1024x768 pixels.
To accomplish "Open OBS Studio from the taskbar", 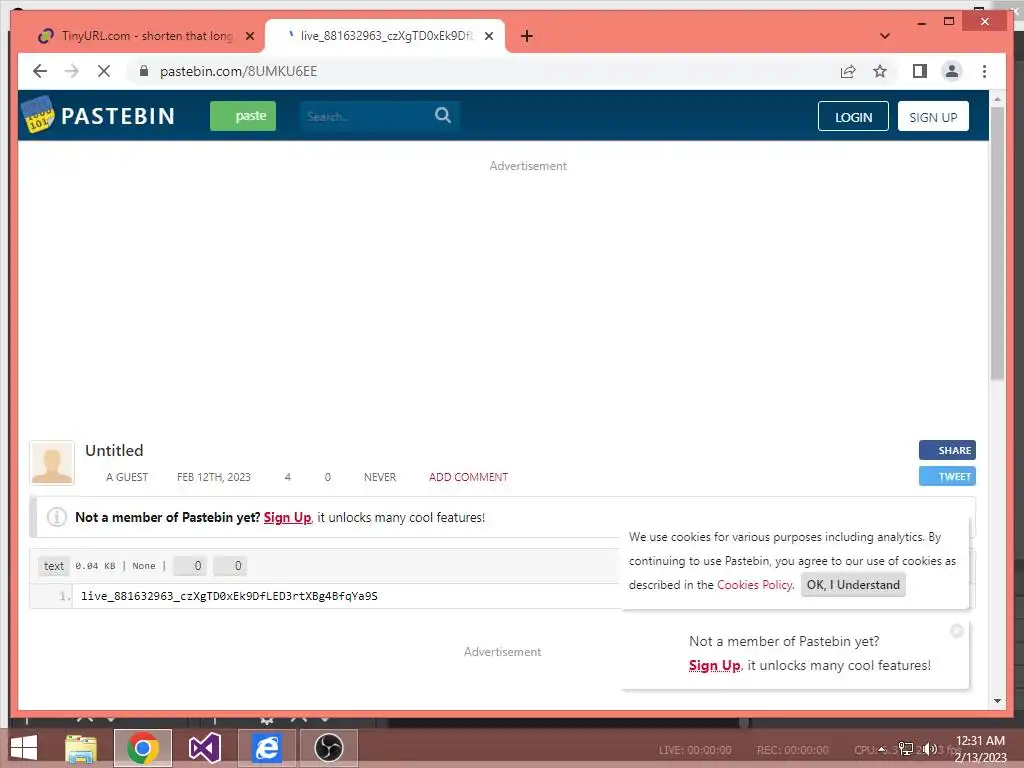I will point(328,748).
